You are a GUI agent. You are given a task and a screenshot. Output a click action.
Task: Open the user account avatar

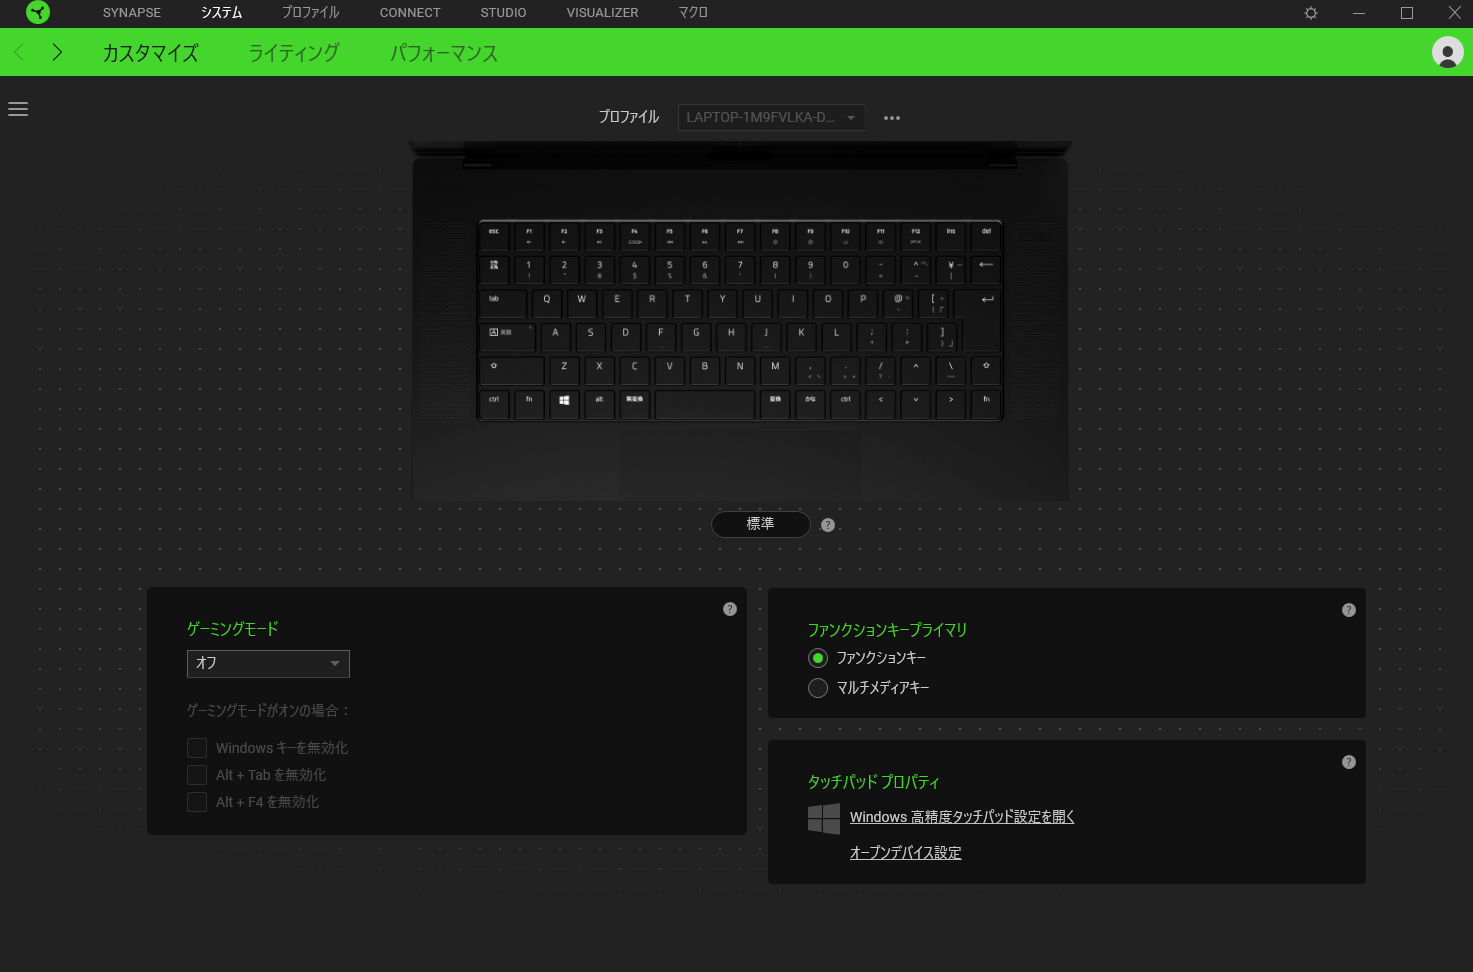pyautogui.click(x=1447, y=52)
